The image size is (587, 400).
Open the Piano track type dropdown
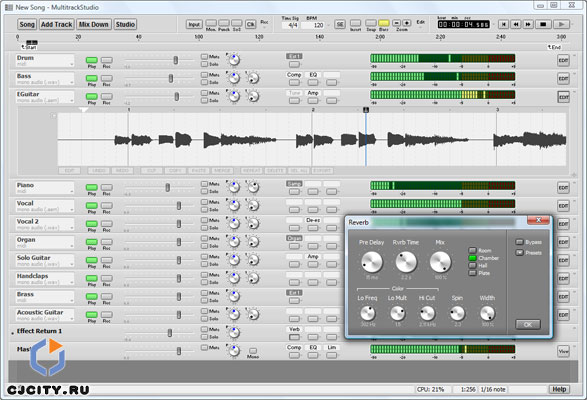71,192
